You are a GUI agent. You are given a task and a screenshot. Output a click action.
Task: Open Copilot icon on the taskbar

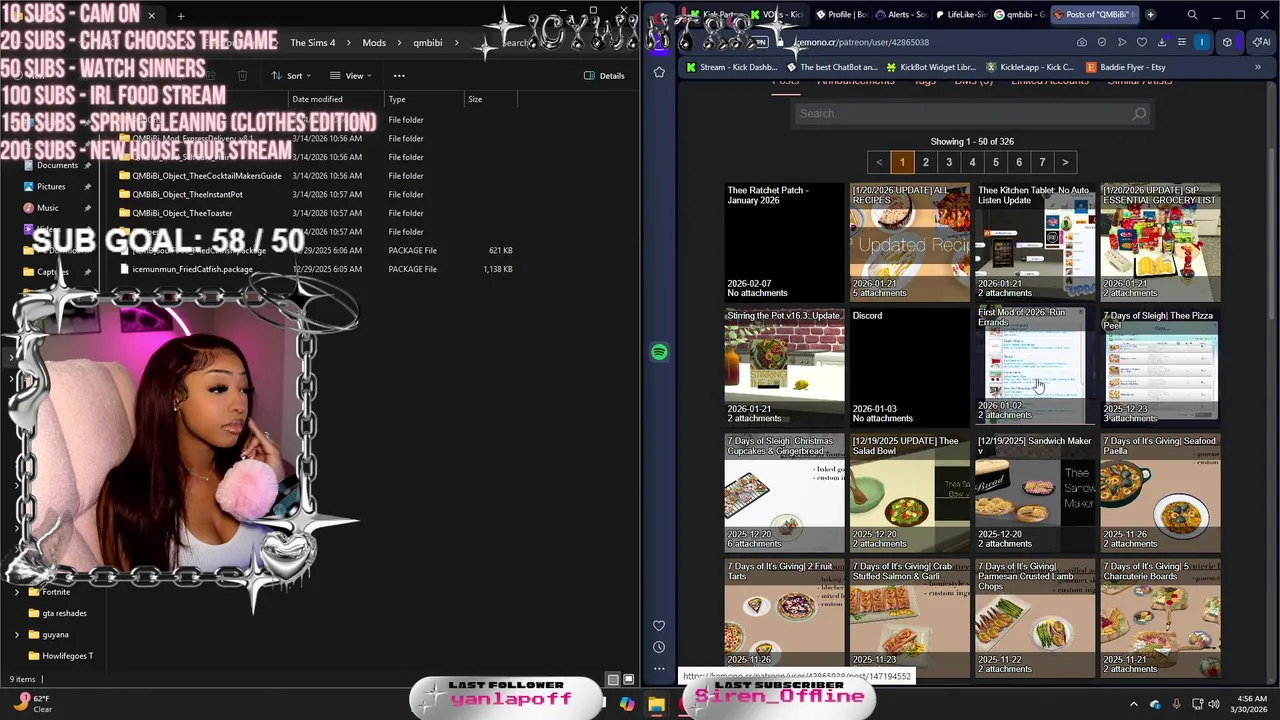(x=627, y=705)
